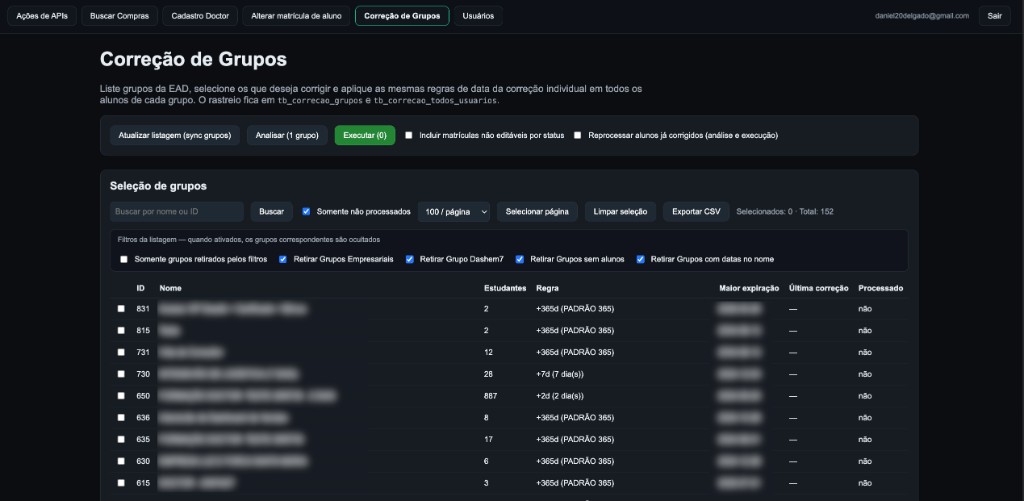Click the Seleção de grupos heading
Screen dimensions: 1024x501
pos(158,186)
